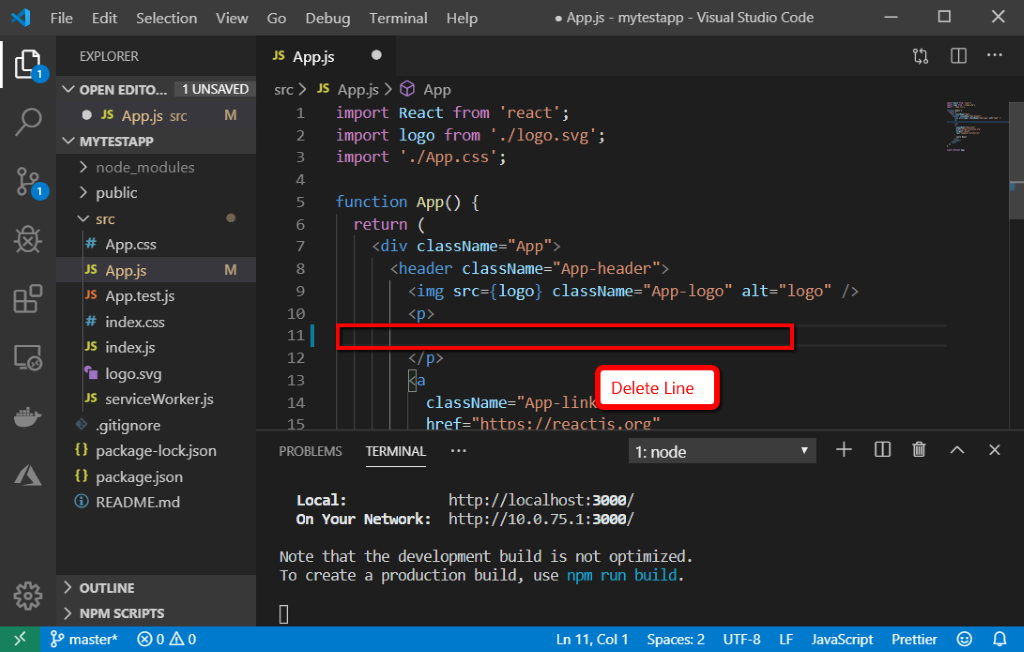Click JavaScript language mode in status bar
The height and width of the screenshot is (652, 1024).
click(842, 639)
